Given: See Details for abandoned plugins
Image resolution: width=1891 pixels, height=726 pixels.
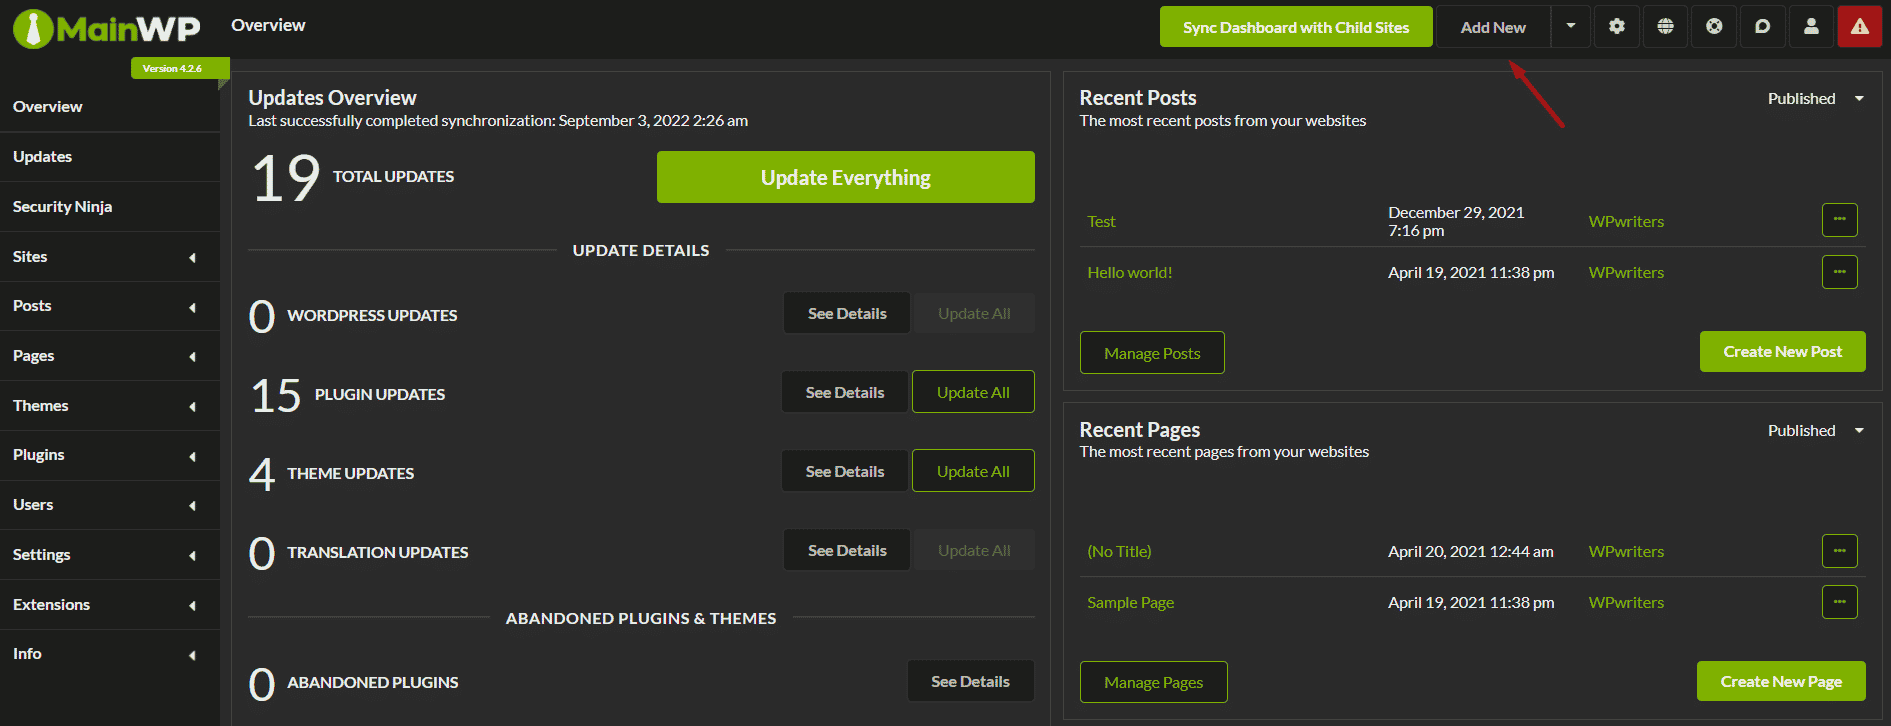Looking at the screenshot, I should [x=970, y=681].
